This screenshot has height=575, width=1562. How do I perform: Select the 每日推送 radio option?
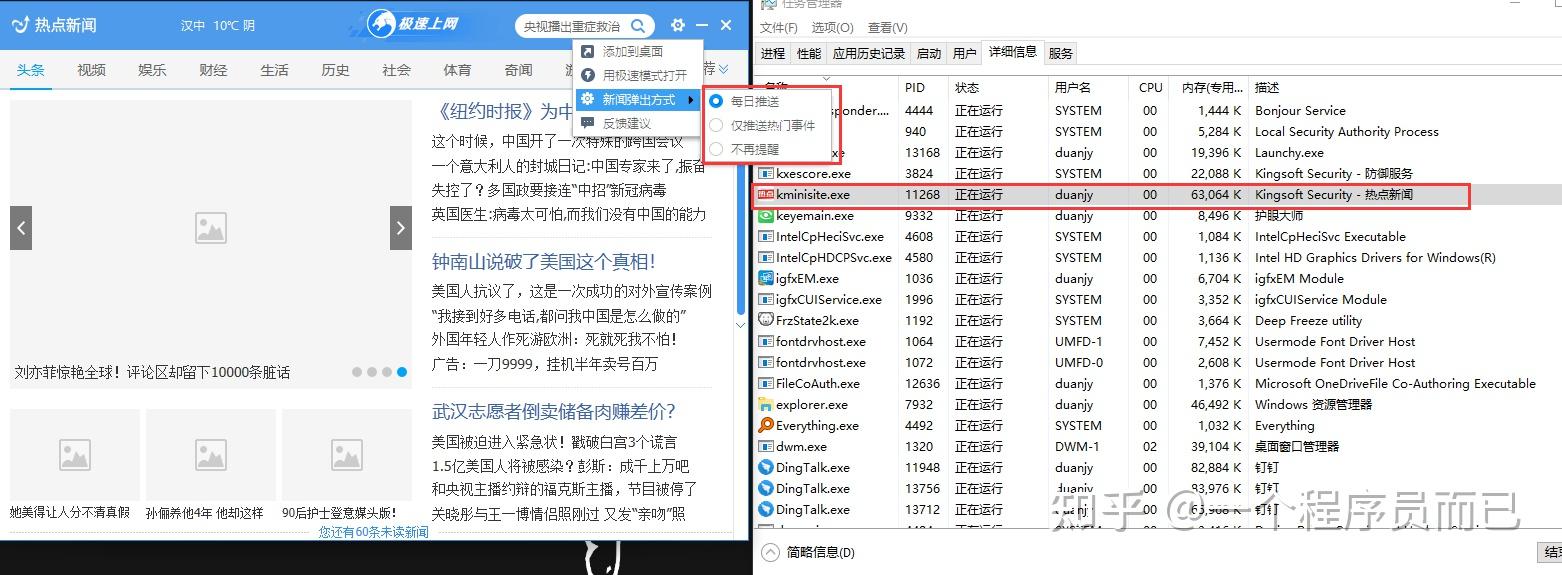tap(715, 101)
